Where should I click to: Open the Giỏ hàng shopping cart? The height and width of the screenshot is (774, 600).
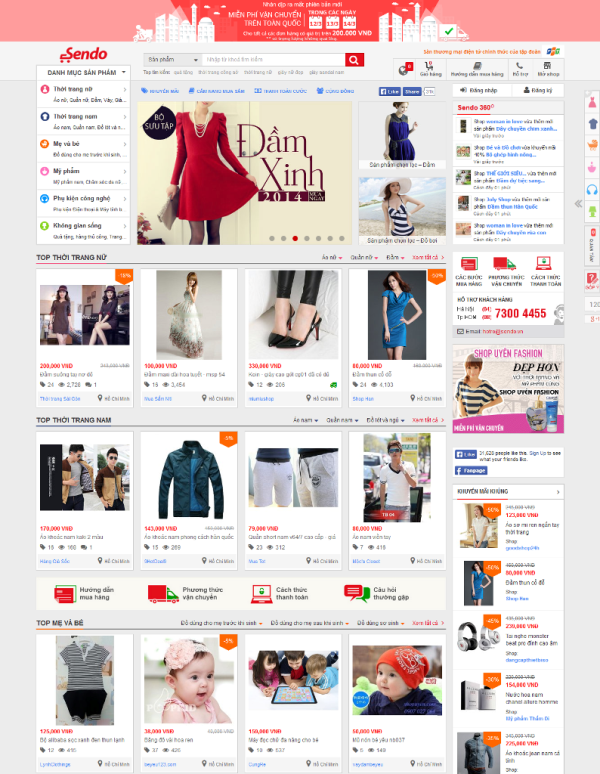430,68
